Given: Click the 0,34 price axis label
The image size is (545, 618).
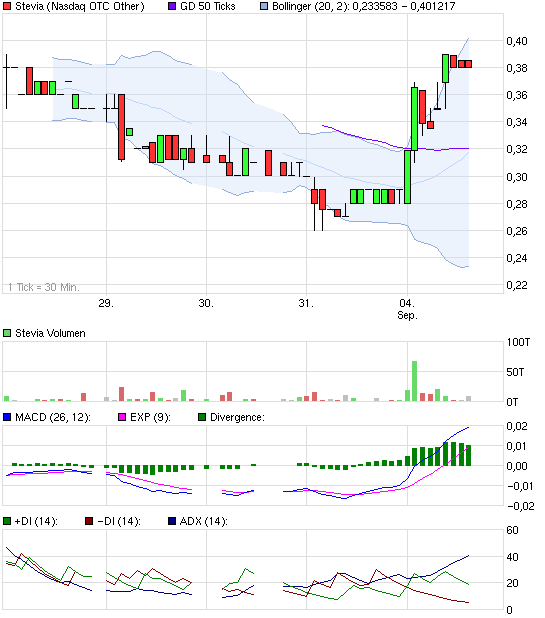Looking at the screenshot, I should 517,122.
